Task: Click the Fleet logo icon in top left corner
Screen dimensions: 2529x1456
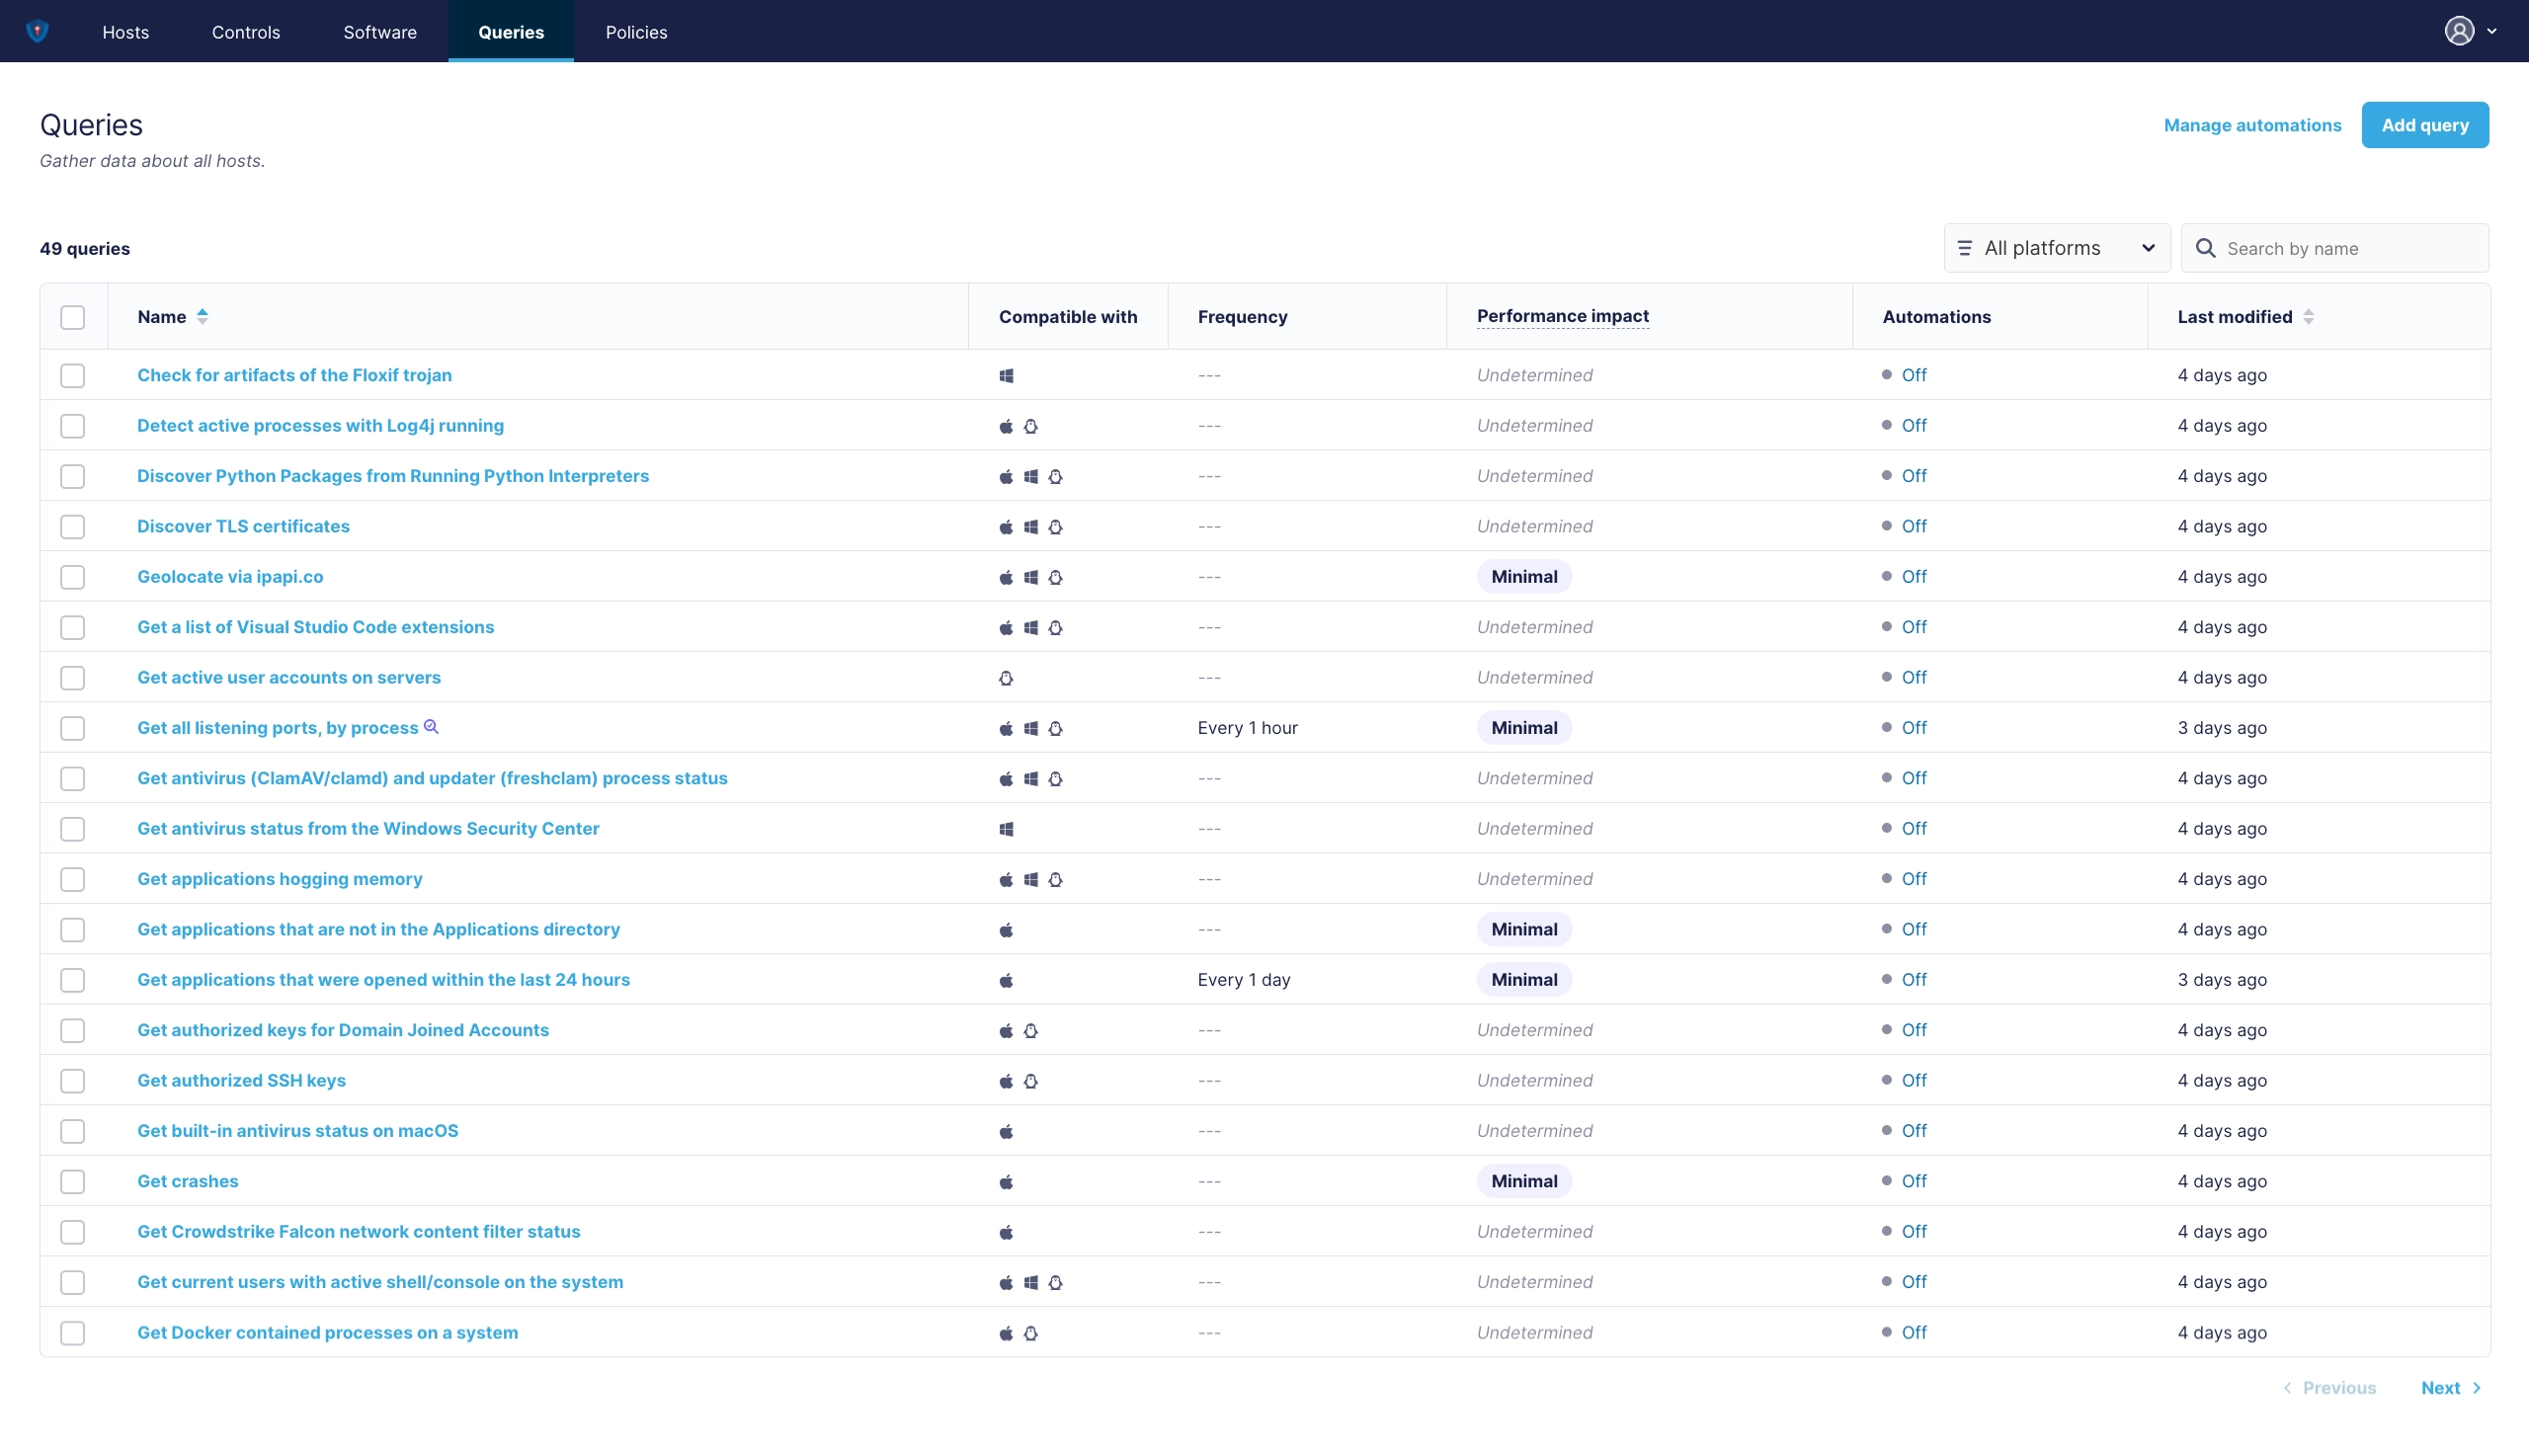Action: click(x=37, y=32)
